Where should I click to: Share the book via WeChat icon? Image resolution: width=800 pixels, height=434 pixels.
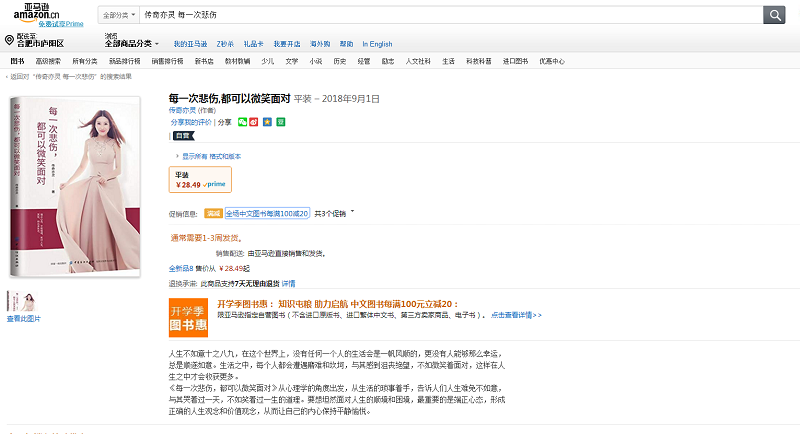tap(242, 121)
